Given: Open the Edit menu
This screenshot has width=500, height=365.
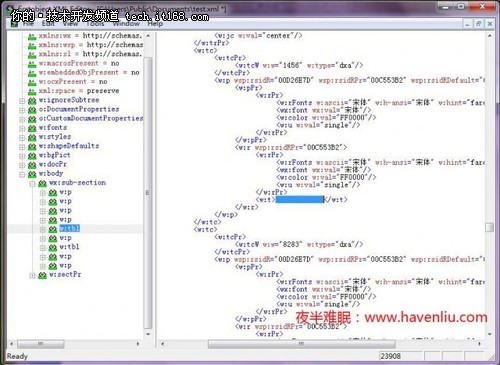Looking at the screenshot, I should 48,24.
